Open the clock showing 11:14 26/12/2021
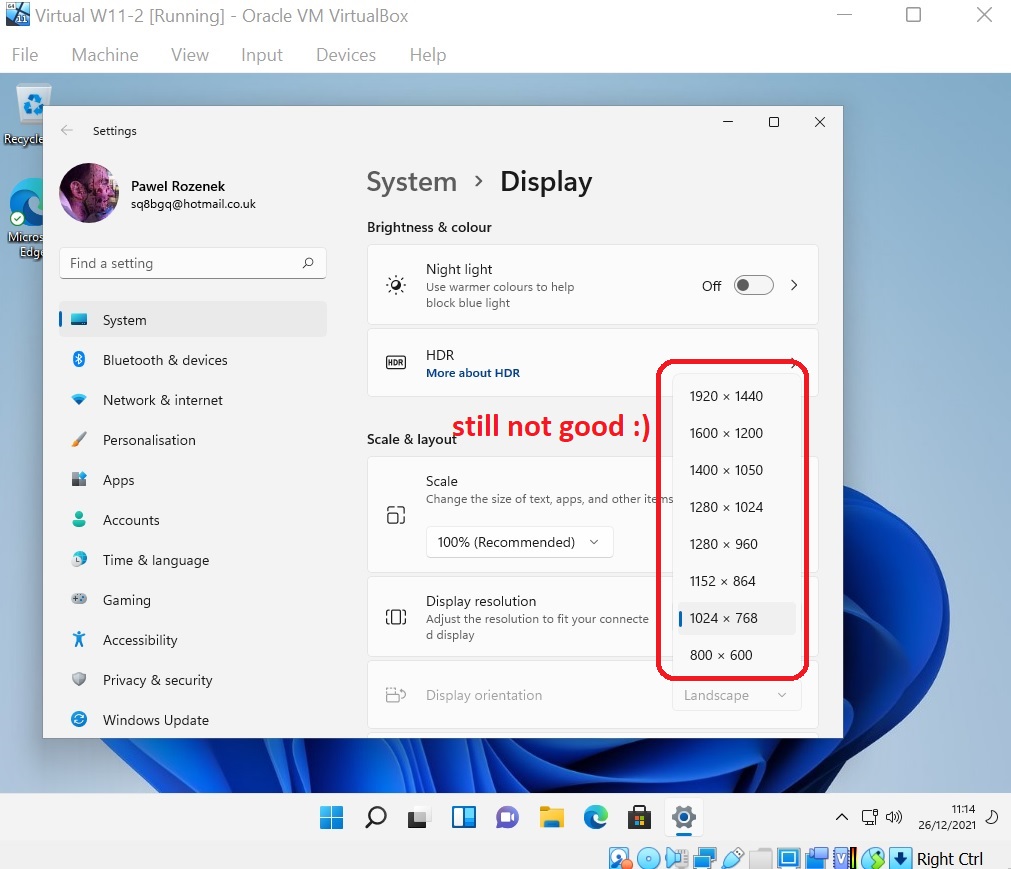Screen dimensions: 1011x869 [x=947, y=817]
